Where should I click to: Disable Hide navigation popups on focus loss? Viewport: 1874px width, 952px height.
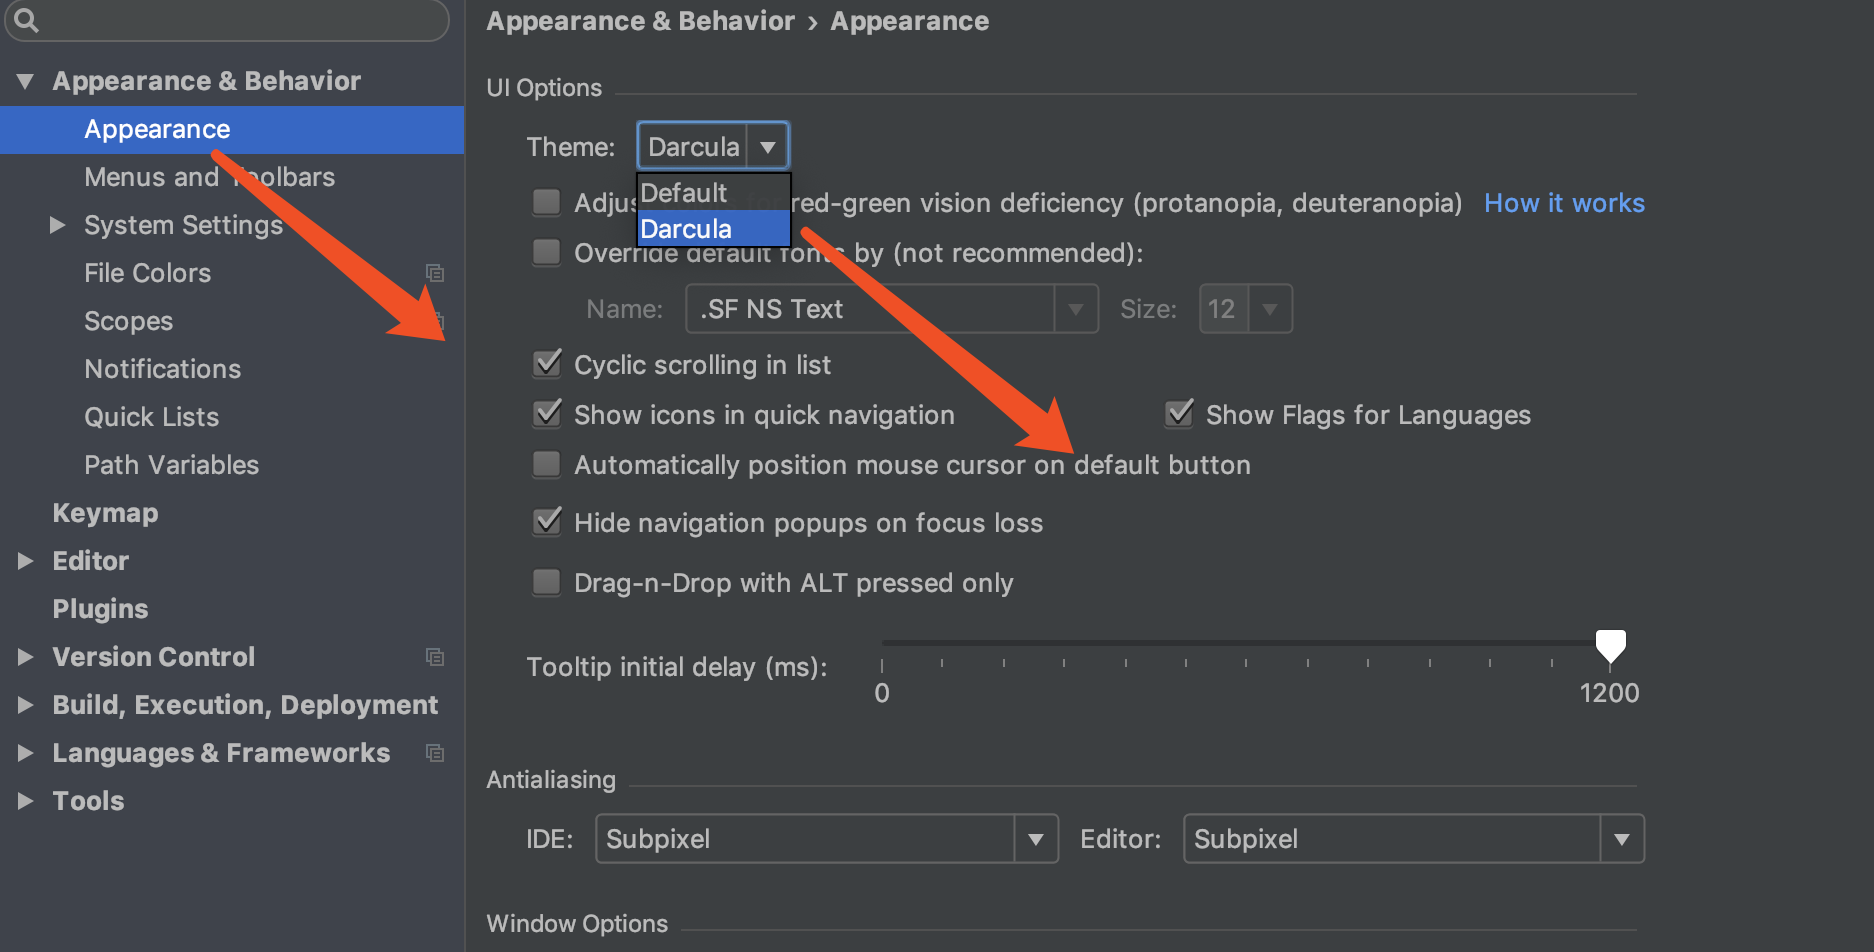pyautogui.click(x=547, y=522)
